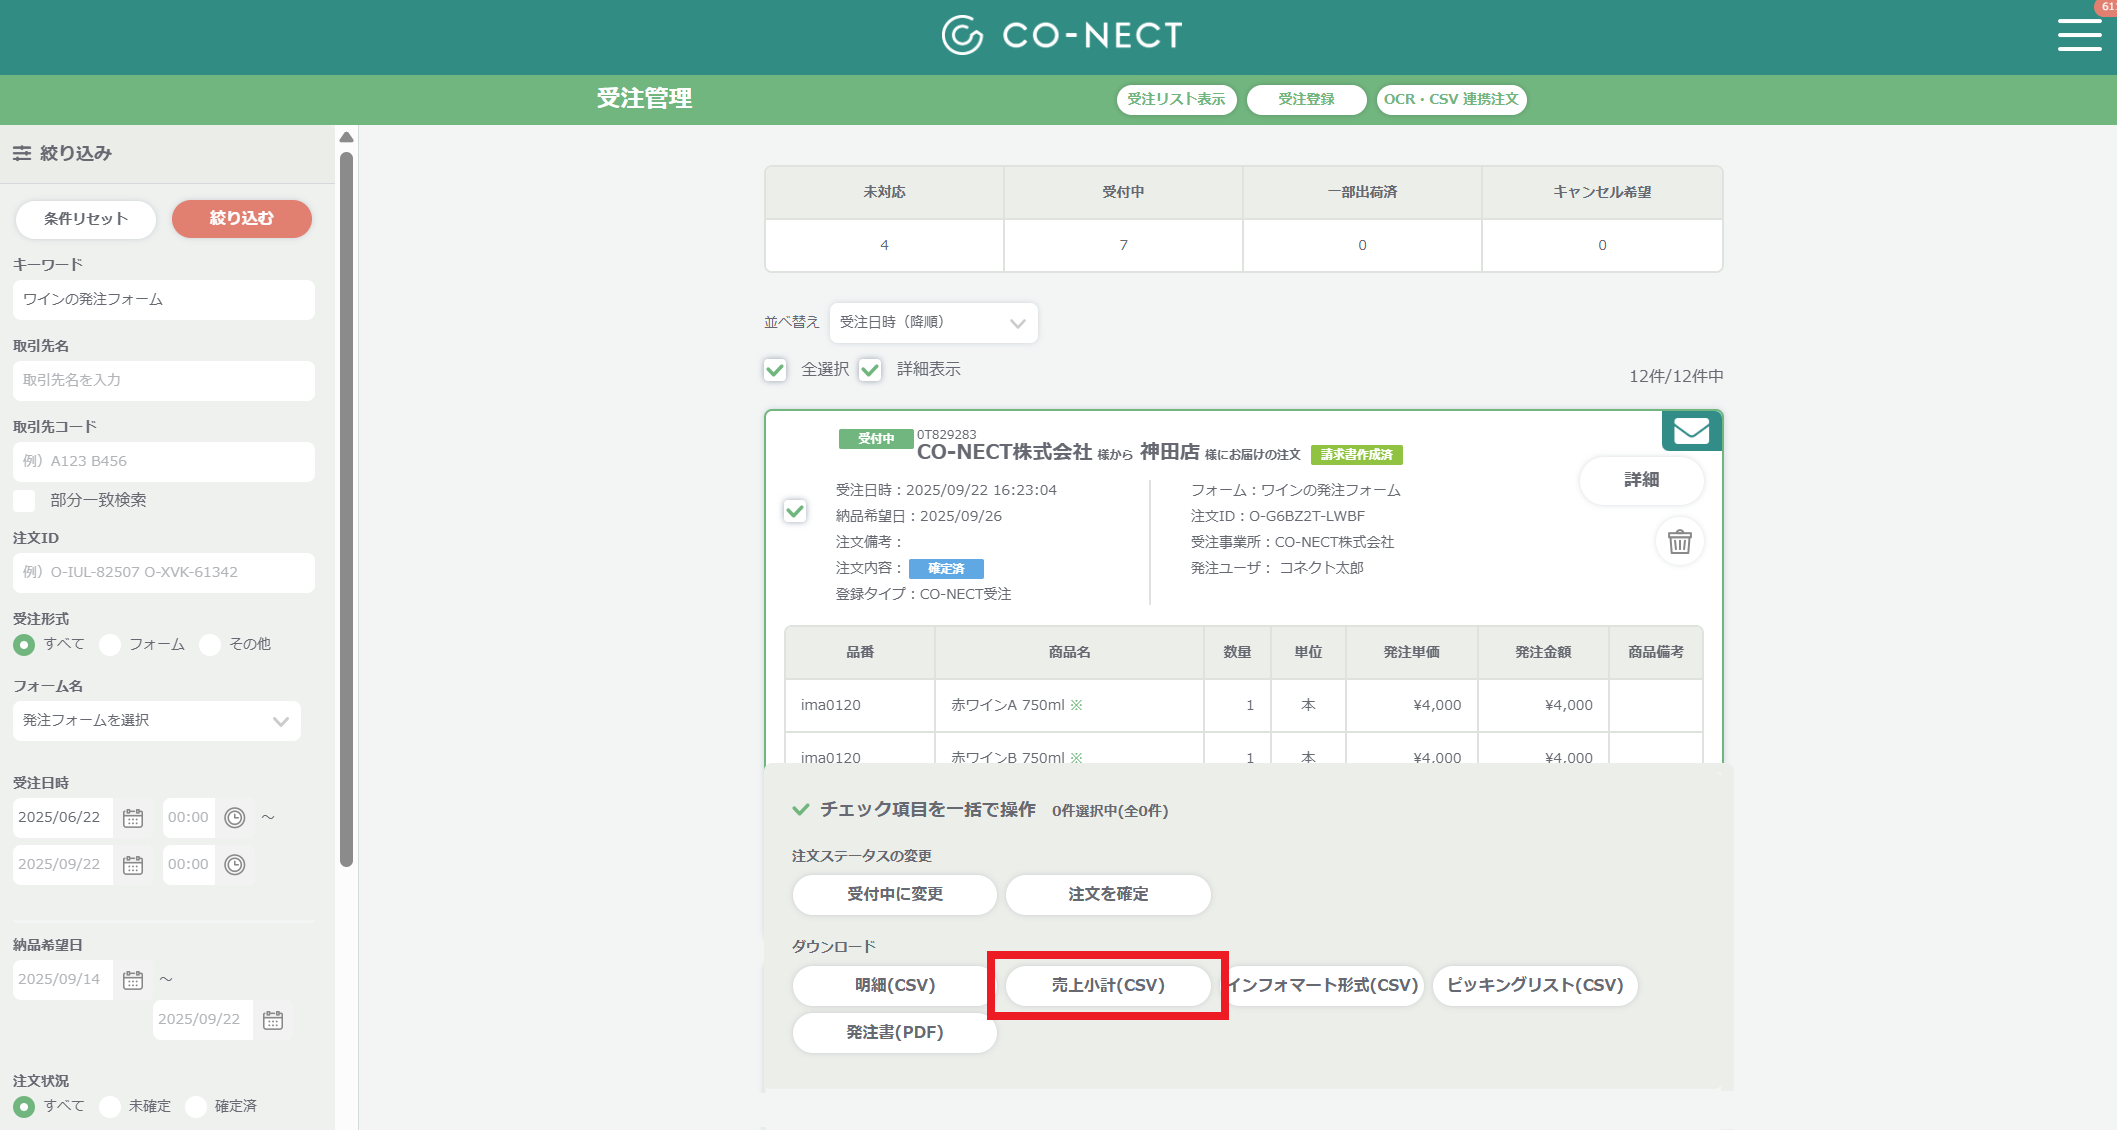Click 未対応 status column header
The width and height of the screenshot is (2117, 1130).
[884, 192]
